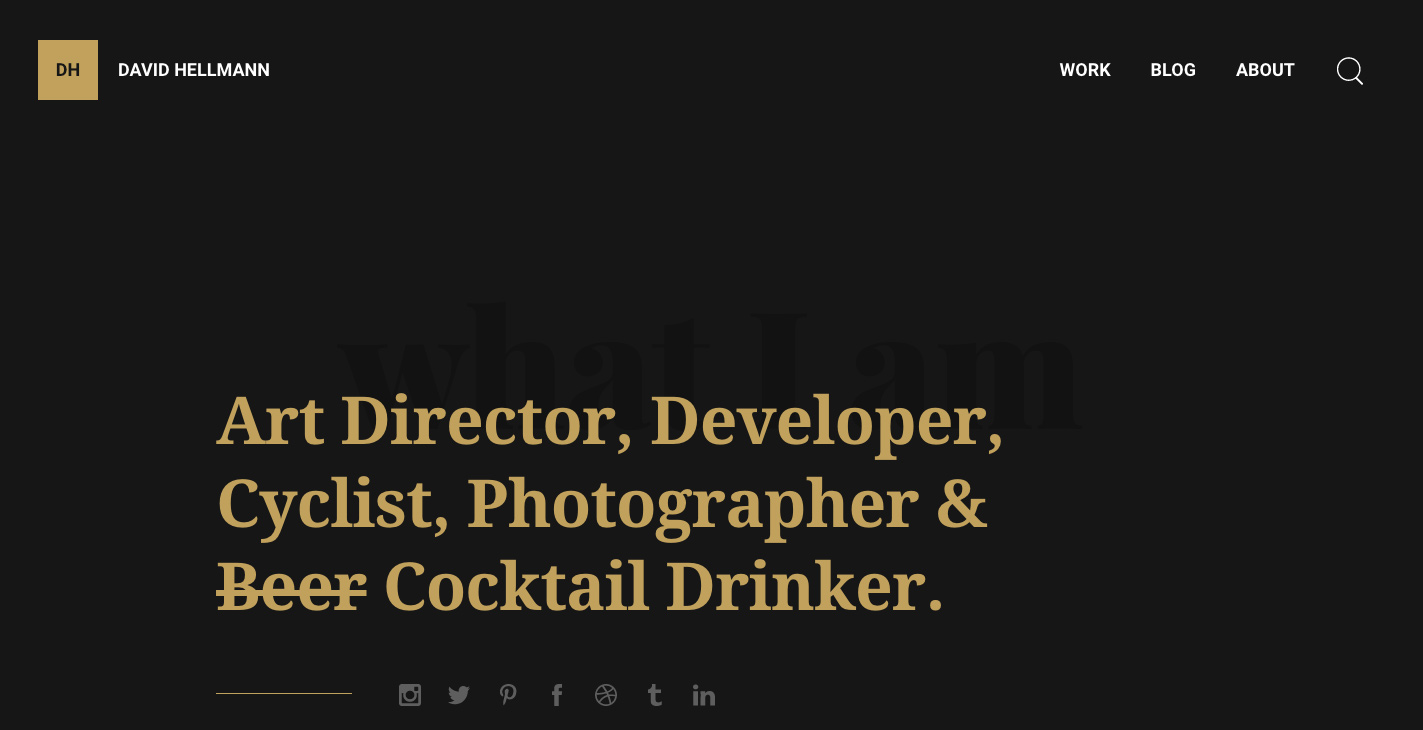Open the Dribbble basketball icon
Viewport: 1423px width, 730px height.
point(606,695)
